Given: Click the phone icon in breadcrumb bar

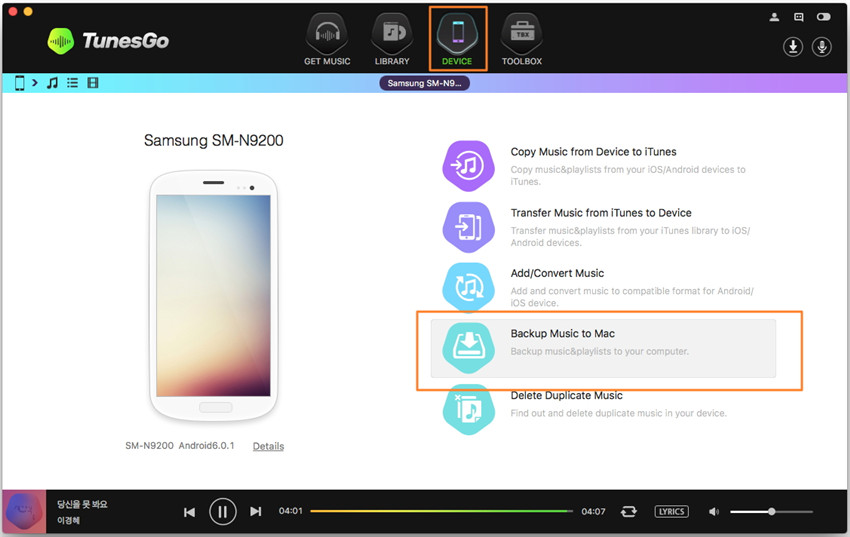Looking at the screenshot, I should (20, 83).
